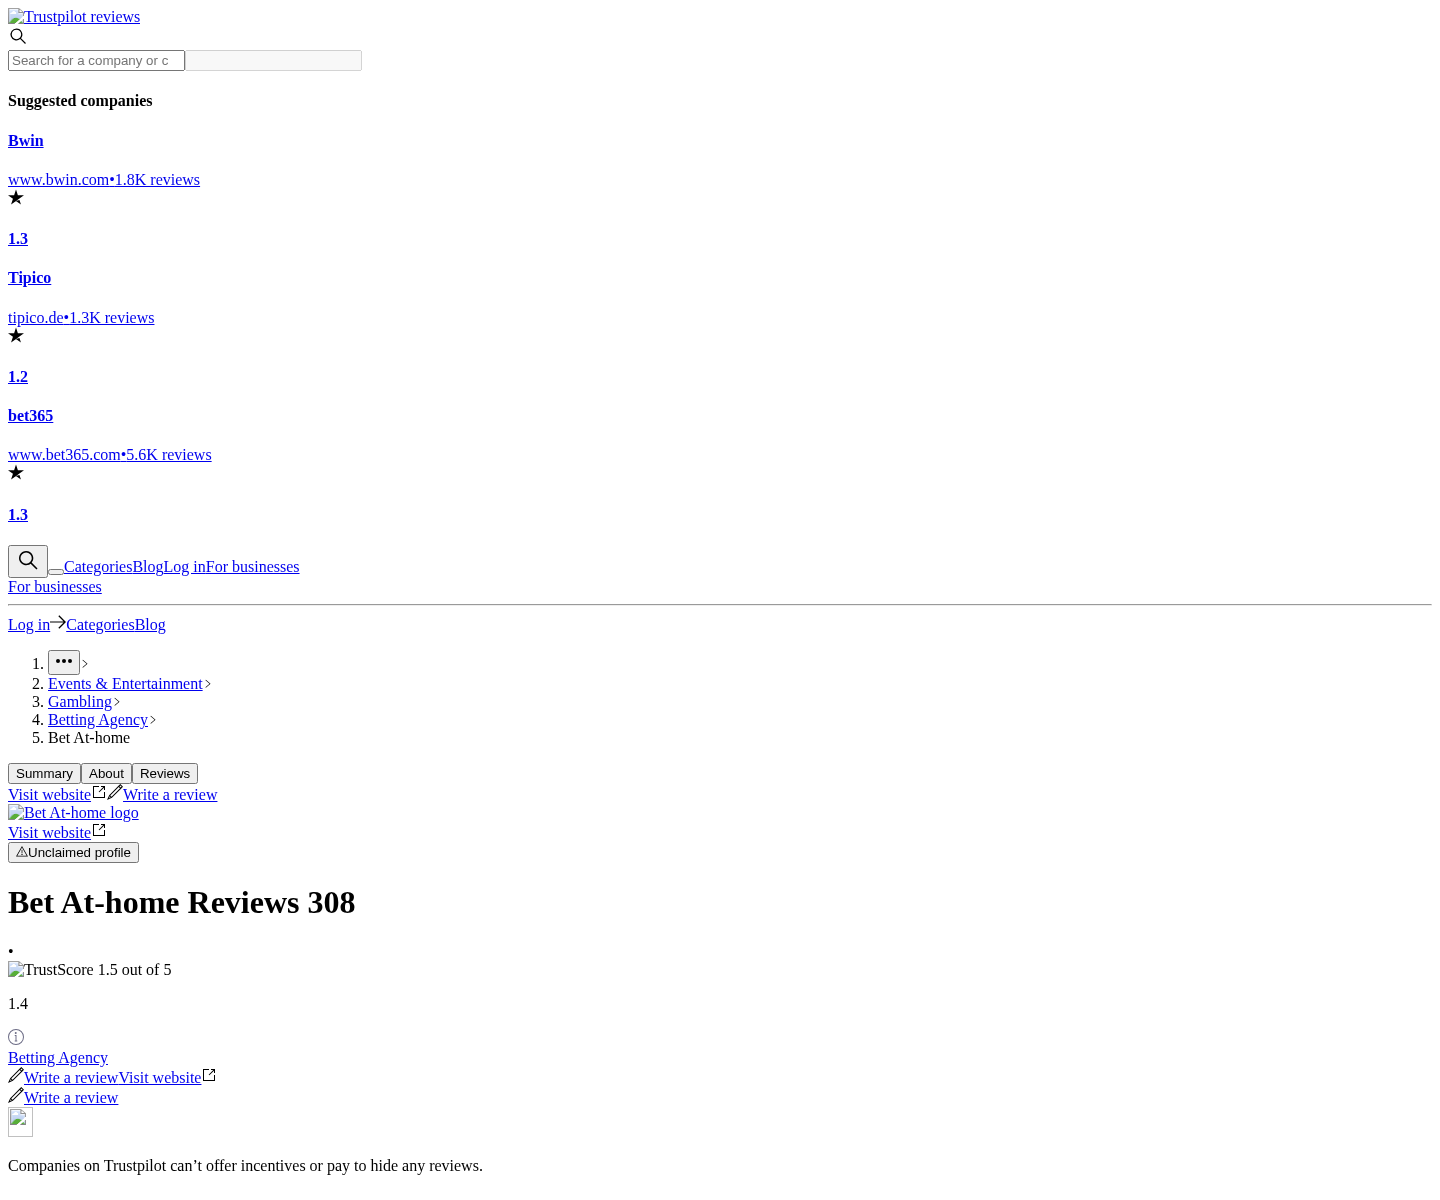
Task: Open the Tipico suggested company
Action: 29,278
